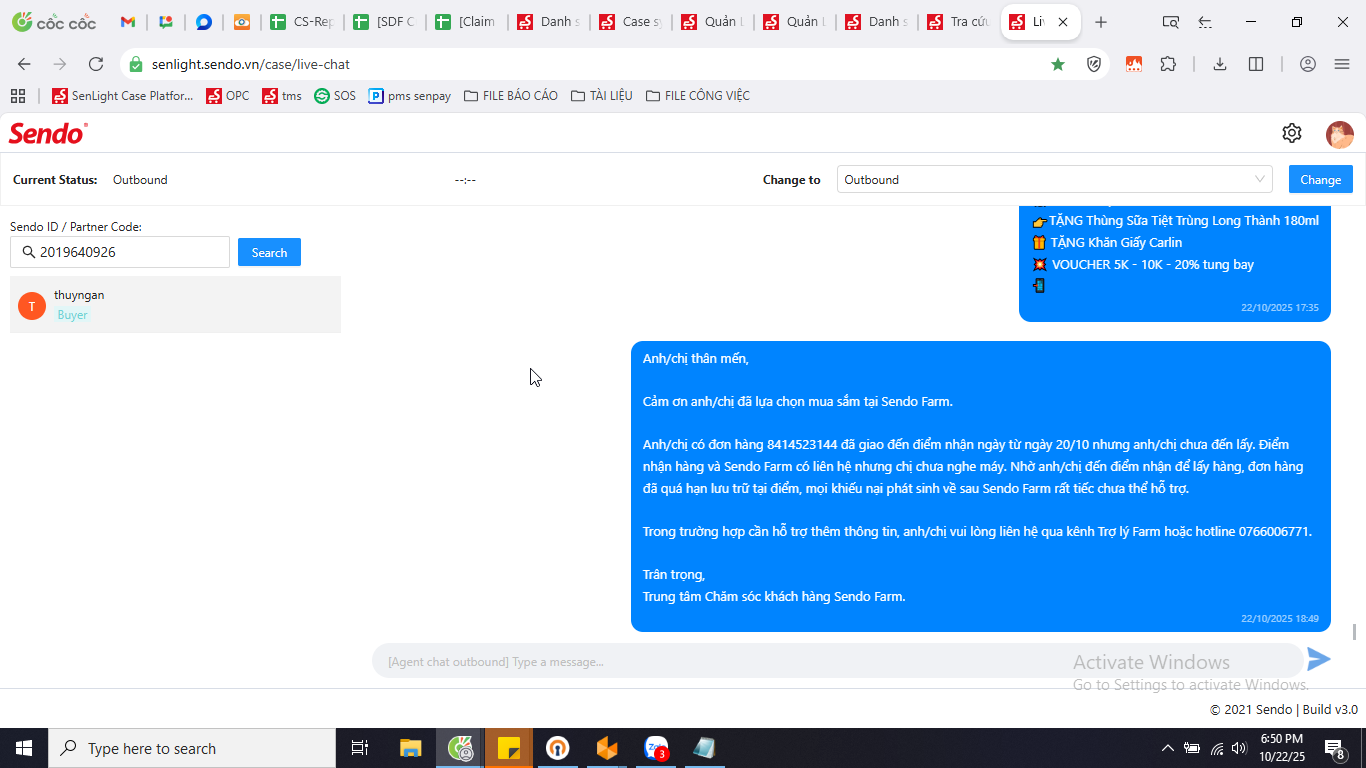
Task: Open TÀI LIỆU bookmark folder
Action: tap(602, 96)
